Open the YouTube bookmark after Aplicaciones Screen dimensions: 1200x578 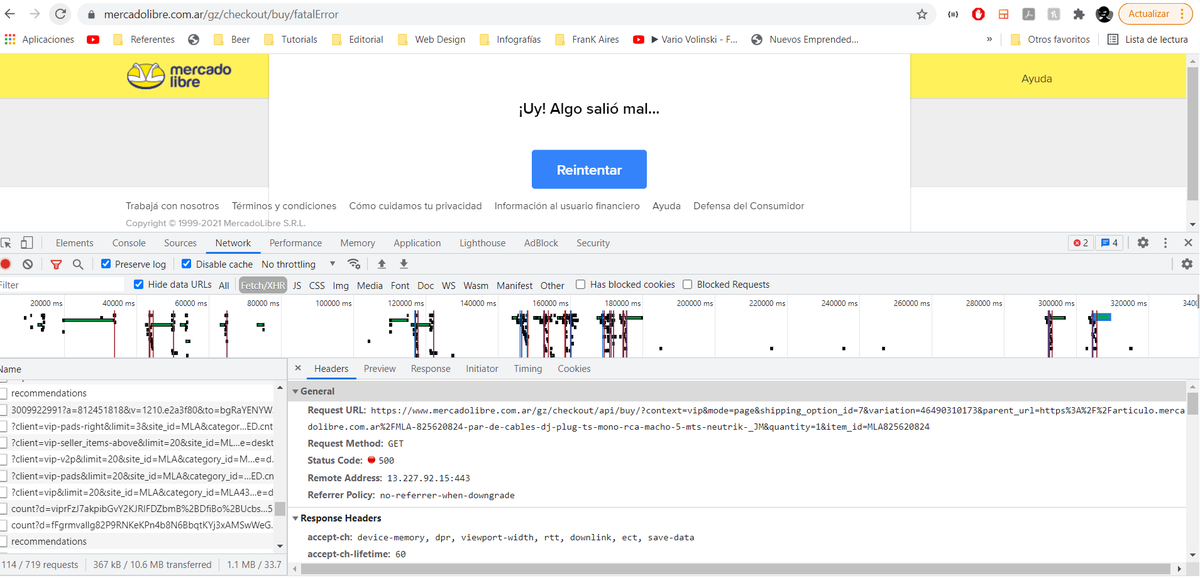coord(93,40)
